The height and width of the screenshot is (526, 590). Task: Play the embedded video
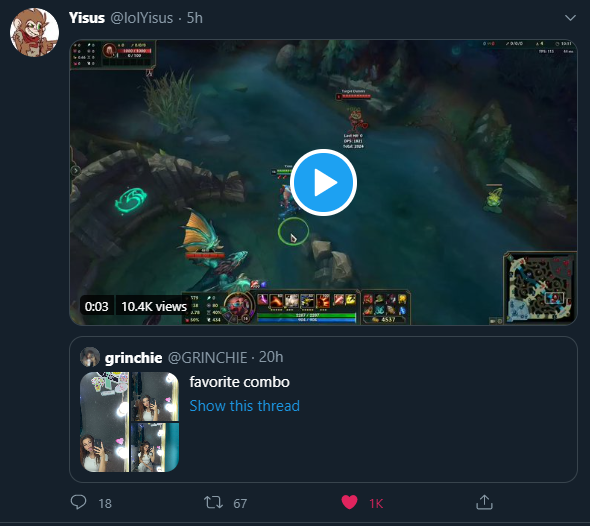[x=323, y=182]
